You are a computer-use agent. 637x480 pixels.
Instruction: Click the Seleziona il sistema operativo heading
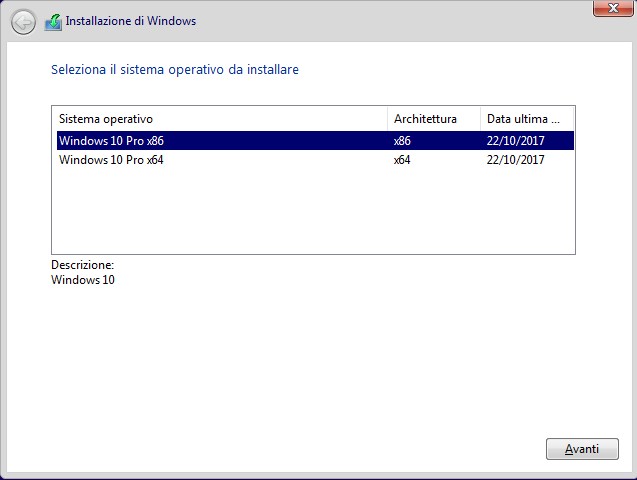[175, 69]
